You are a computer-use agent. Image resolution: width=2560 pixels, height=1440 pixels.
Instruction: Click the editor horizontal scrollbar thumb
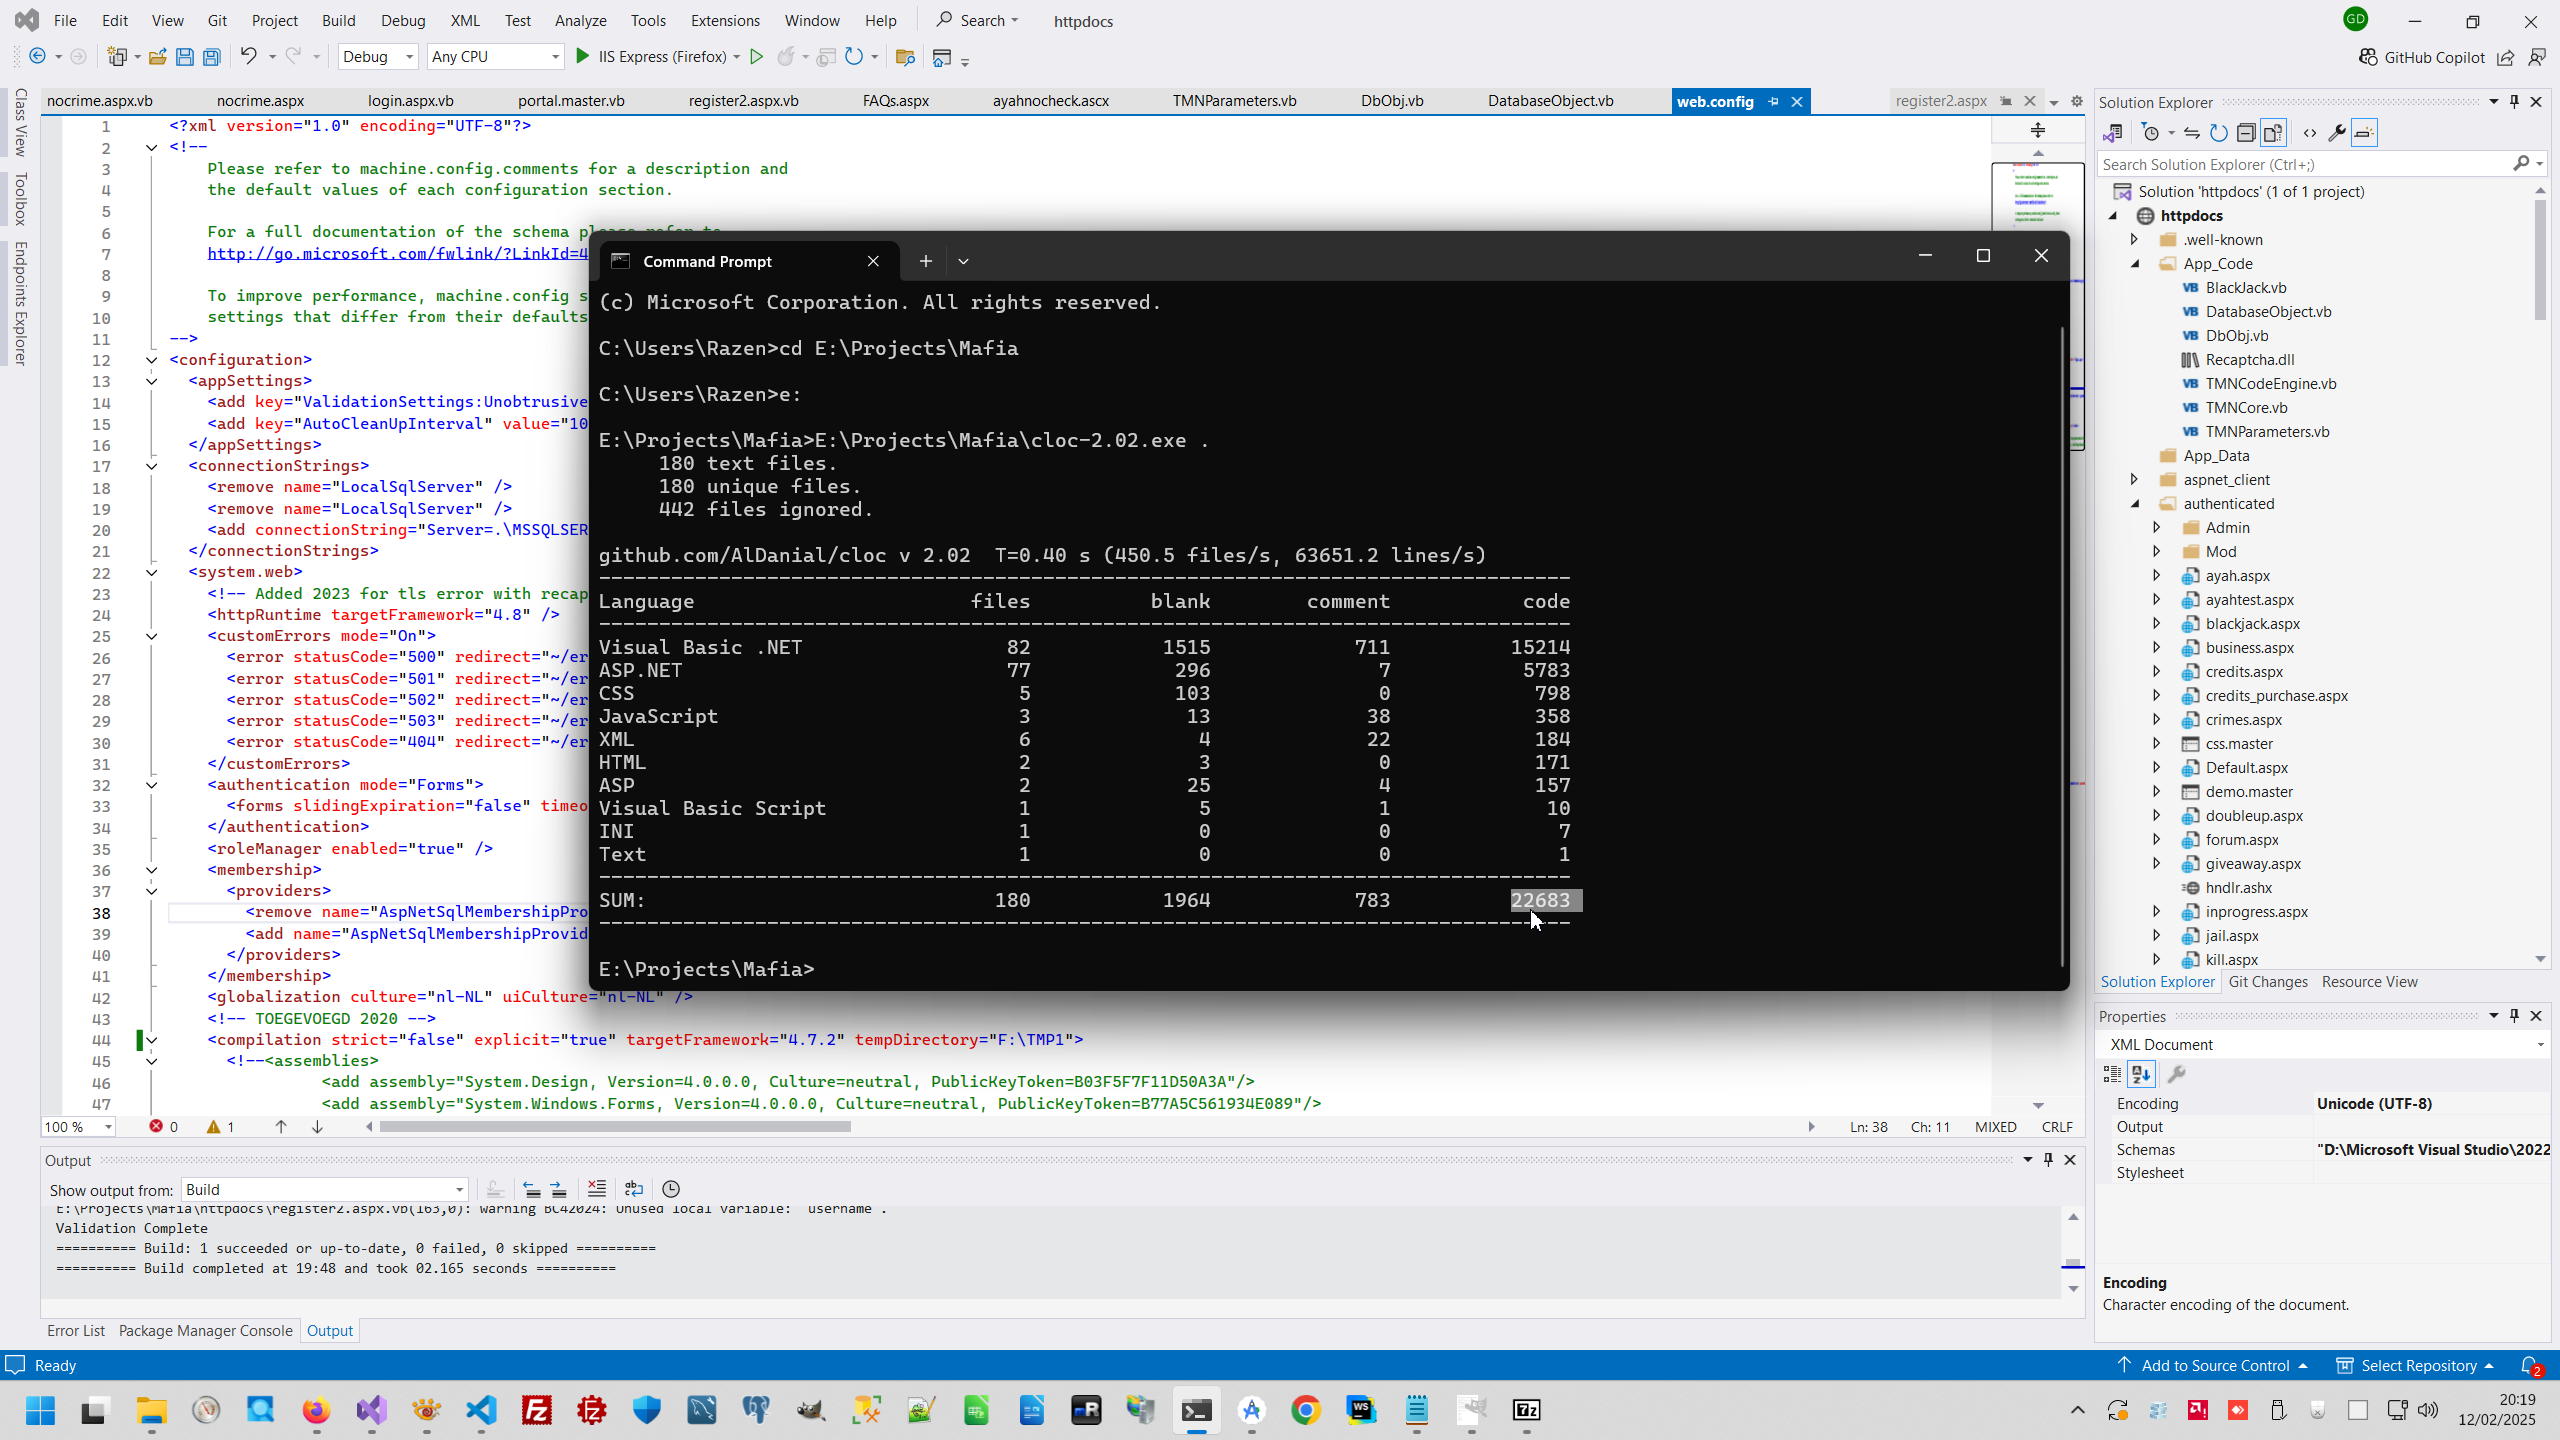tap(615, 1127)
